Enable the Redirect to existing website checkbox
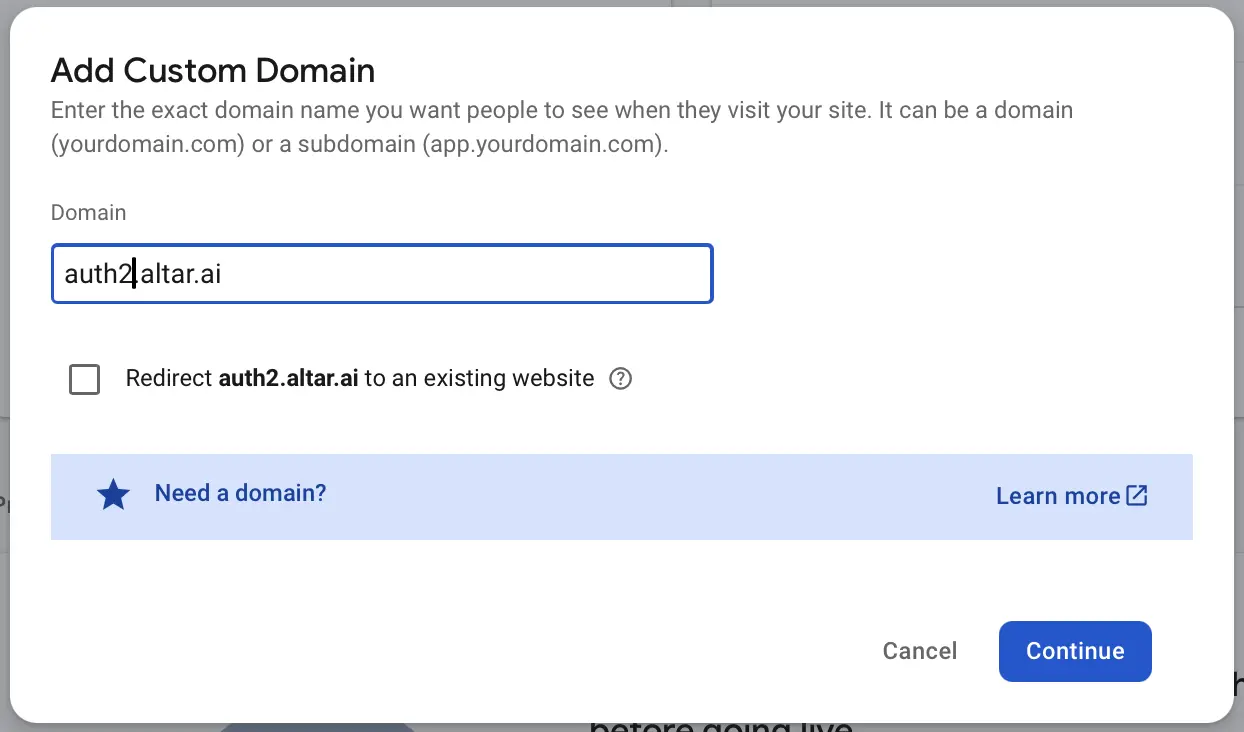The width and height of the screenshot is (1244, 732). point(85,380)
